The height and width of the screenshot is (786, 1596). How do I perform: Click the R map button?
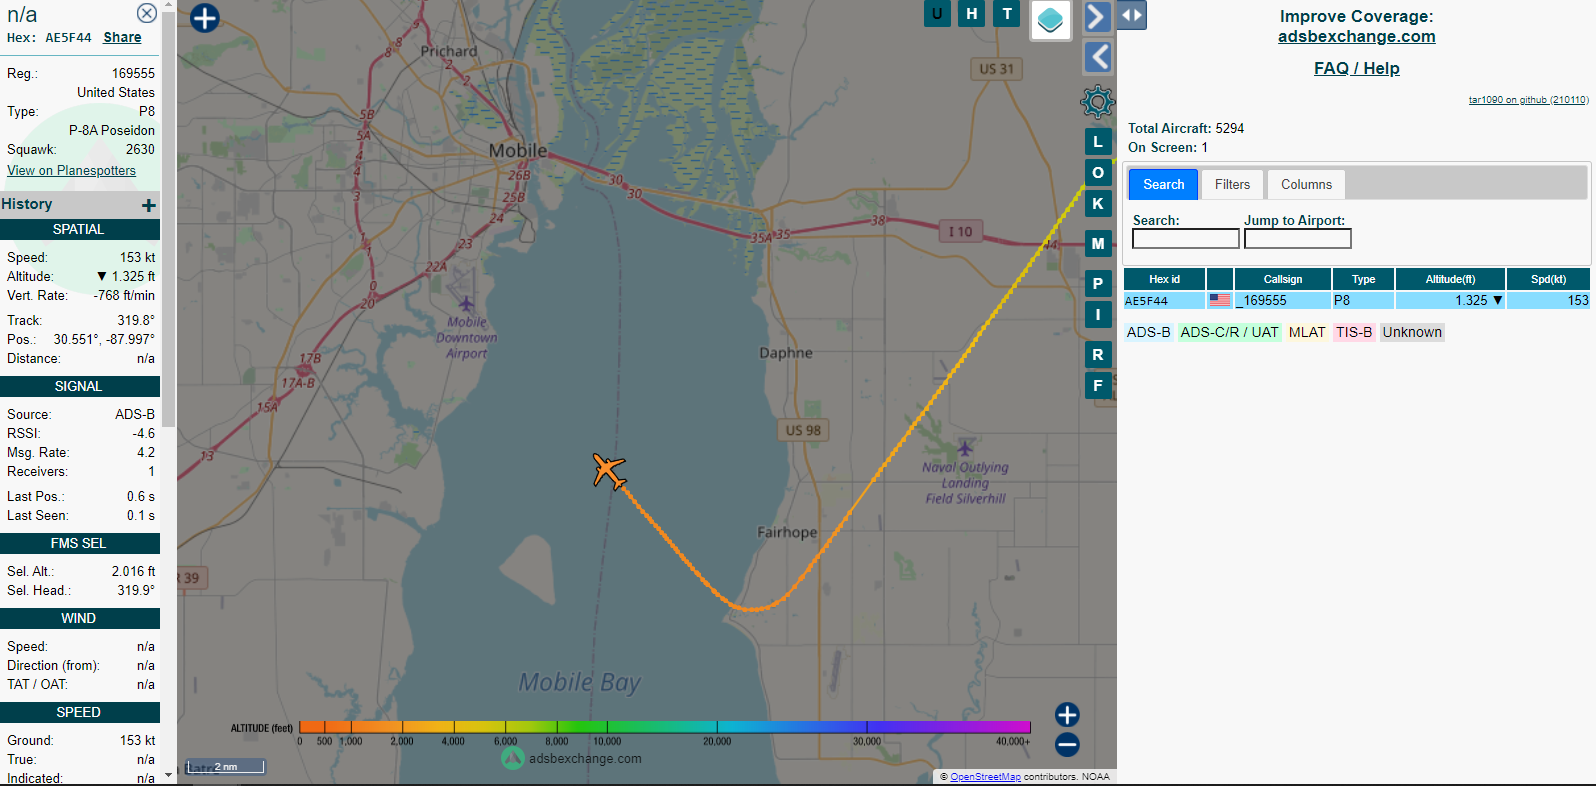point(1098,354)
